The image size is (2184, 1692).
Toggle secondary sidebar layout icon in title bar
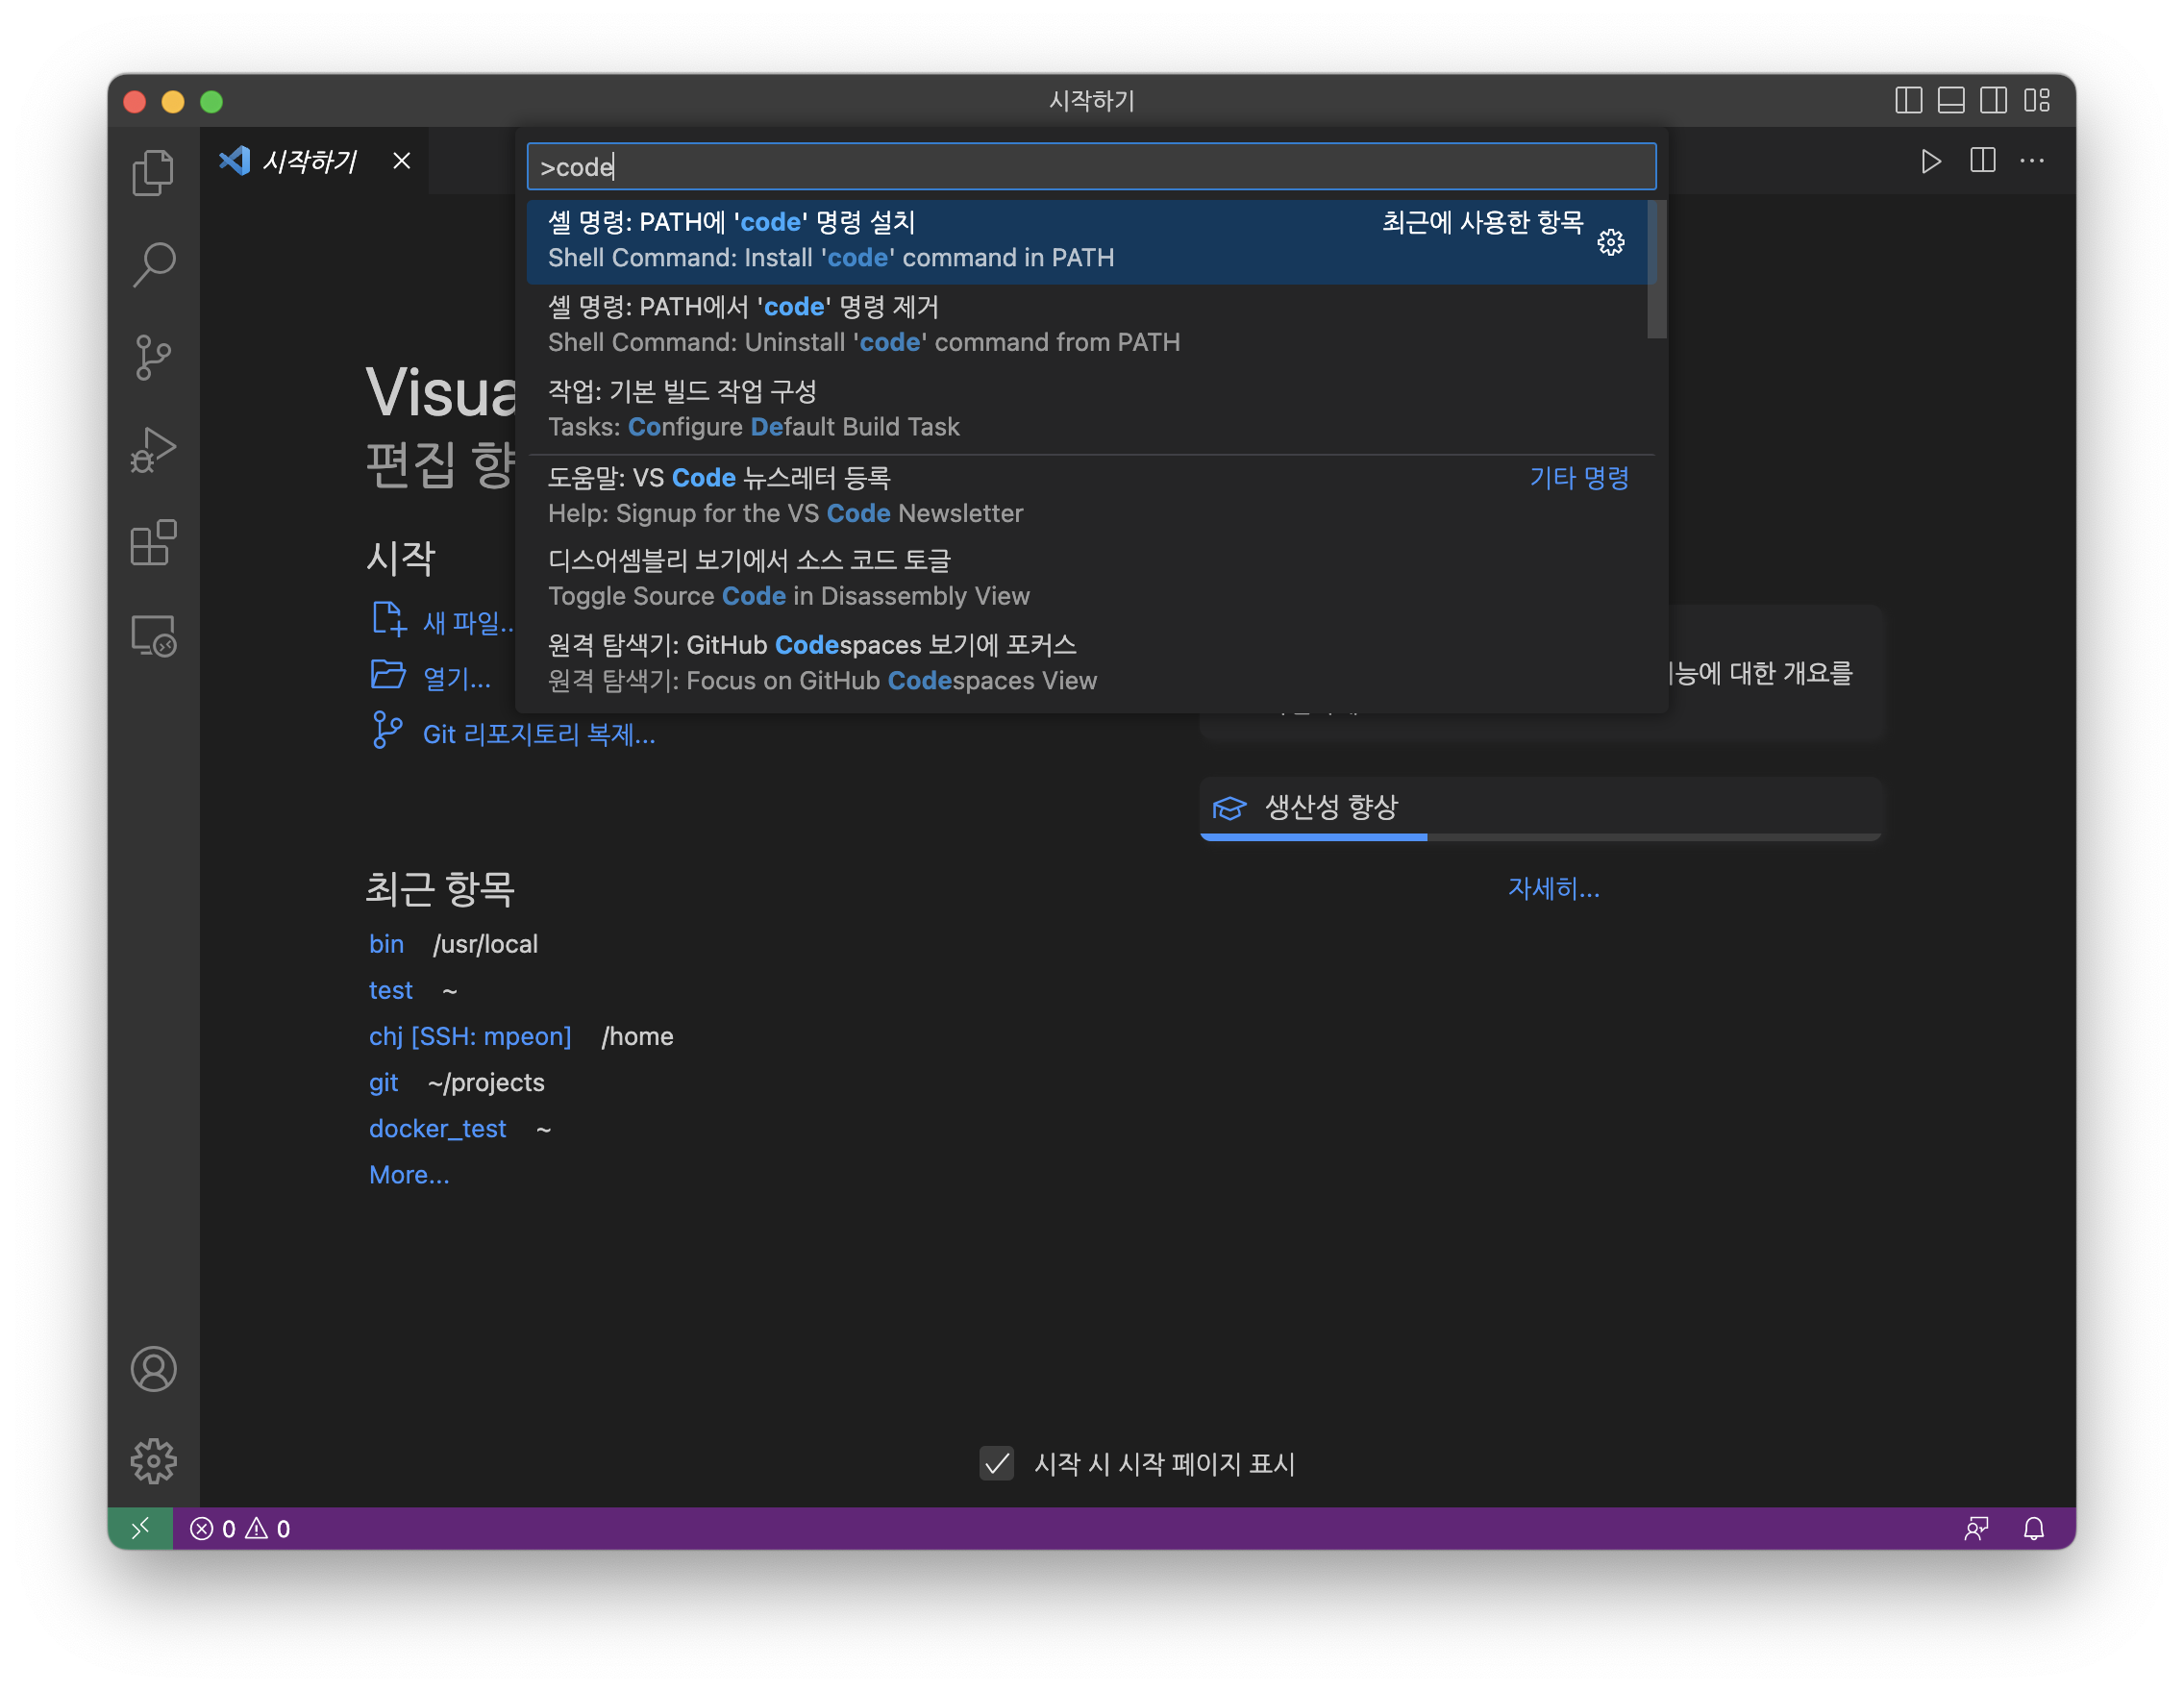pos(1993,100)
